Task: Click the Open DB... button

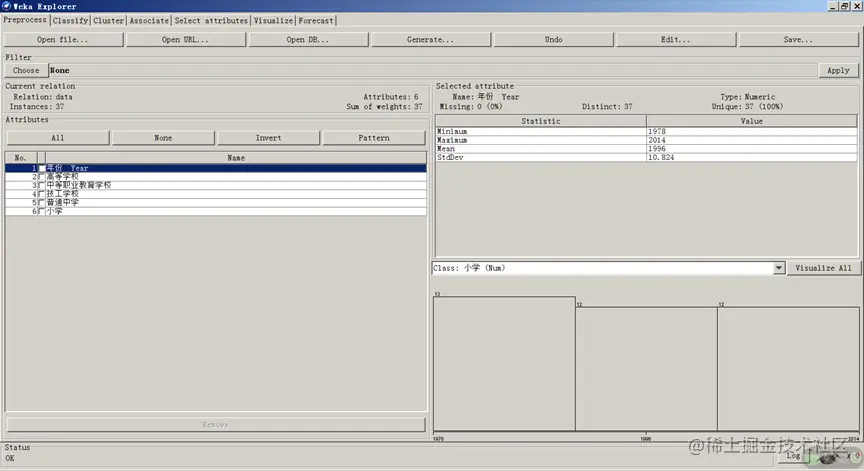Action: coord(308,40)
